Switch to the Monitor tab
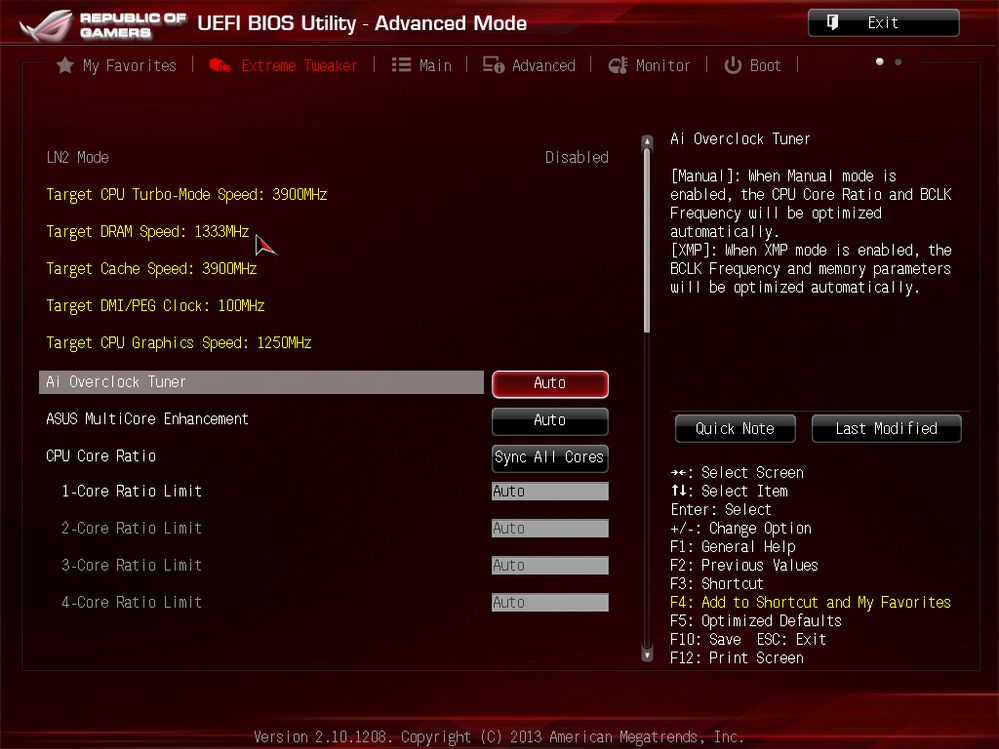 (x=662, y=65)
